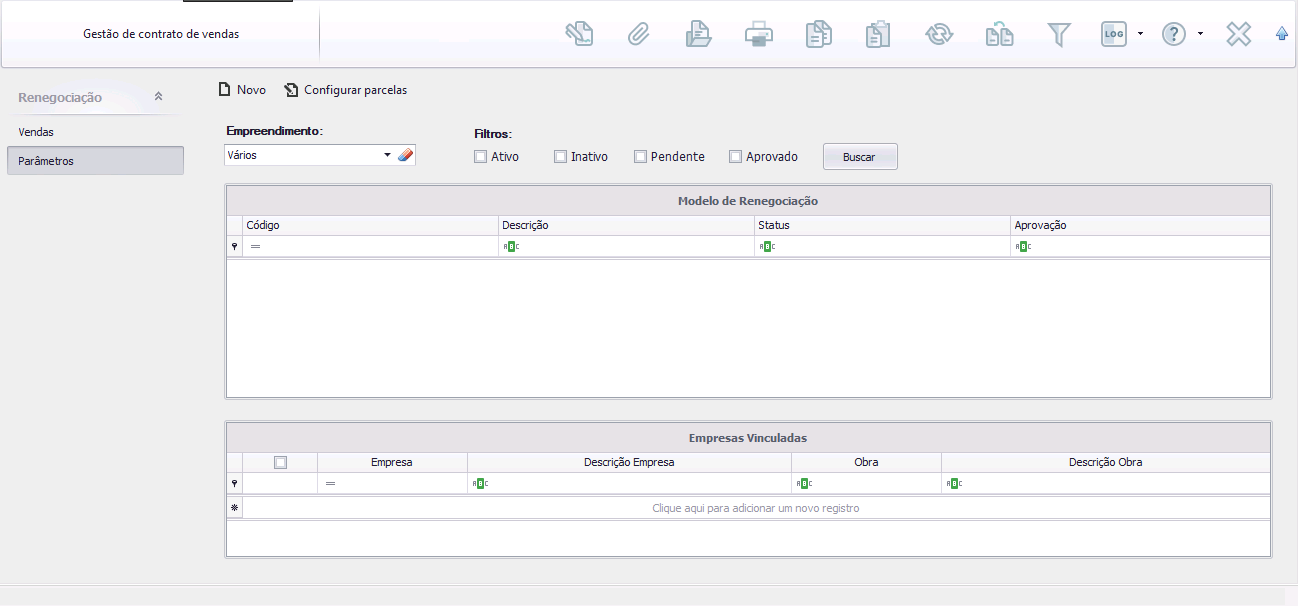Select Vendas in the sidebar
Screen dimensions: 1298x606
(x=36, y=132)
